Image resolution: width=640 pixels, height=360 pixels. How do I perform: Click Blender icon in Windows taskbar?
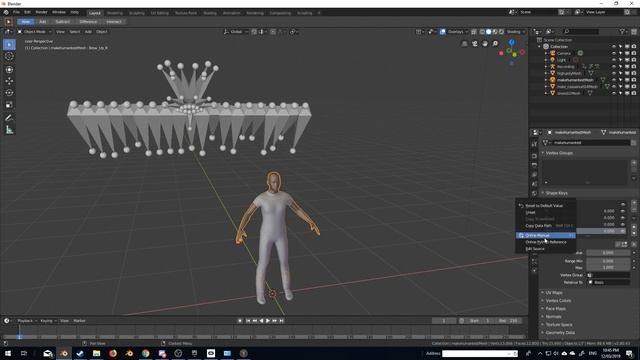click(x=64, y=353)
